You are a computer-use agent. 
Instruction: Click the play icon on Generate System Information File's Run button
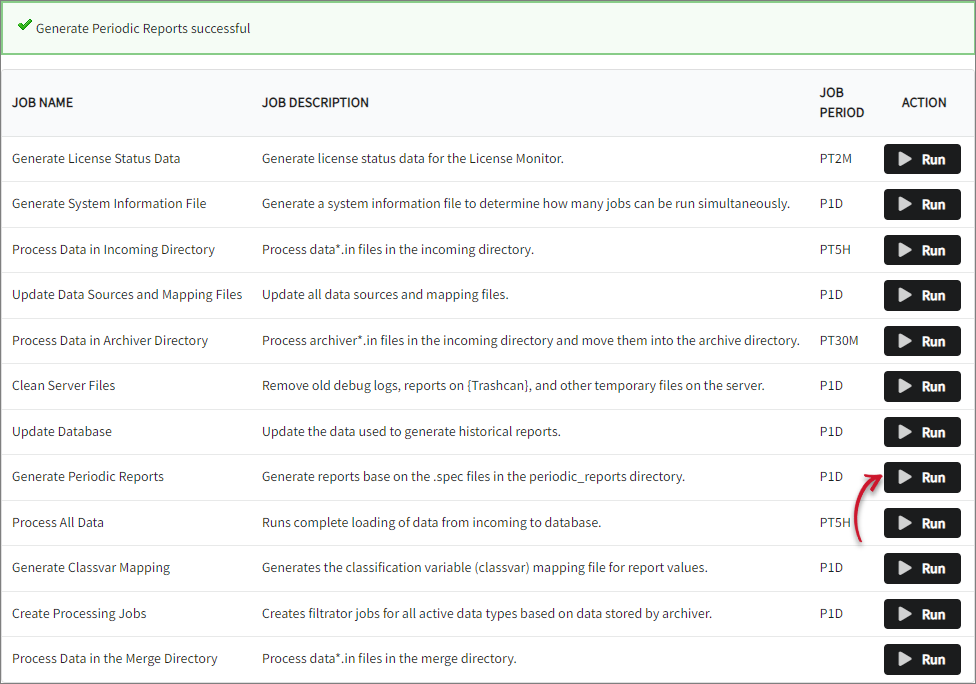(906, 204)
